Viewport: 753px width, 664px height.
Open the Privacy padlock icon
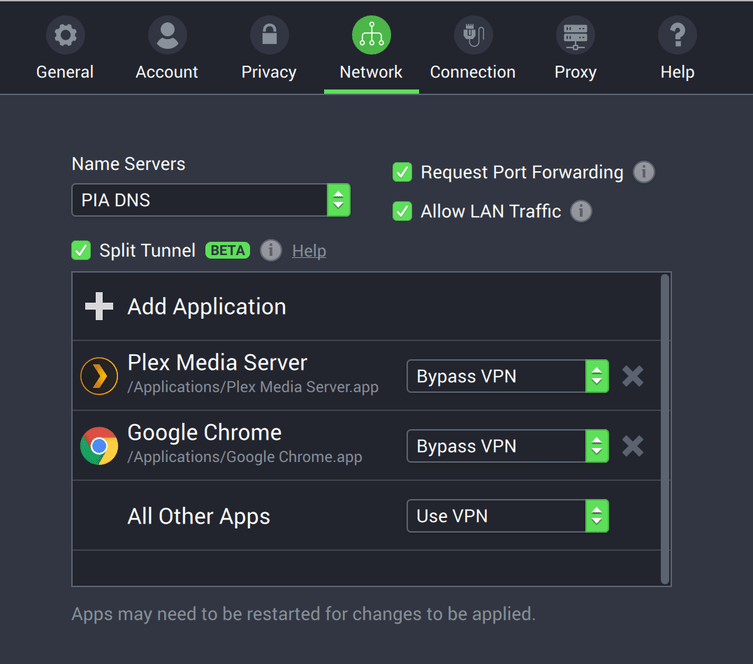coord(269,36)
